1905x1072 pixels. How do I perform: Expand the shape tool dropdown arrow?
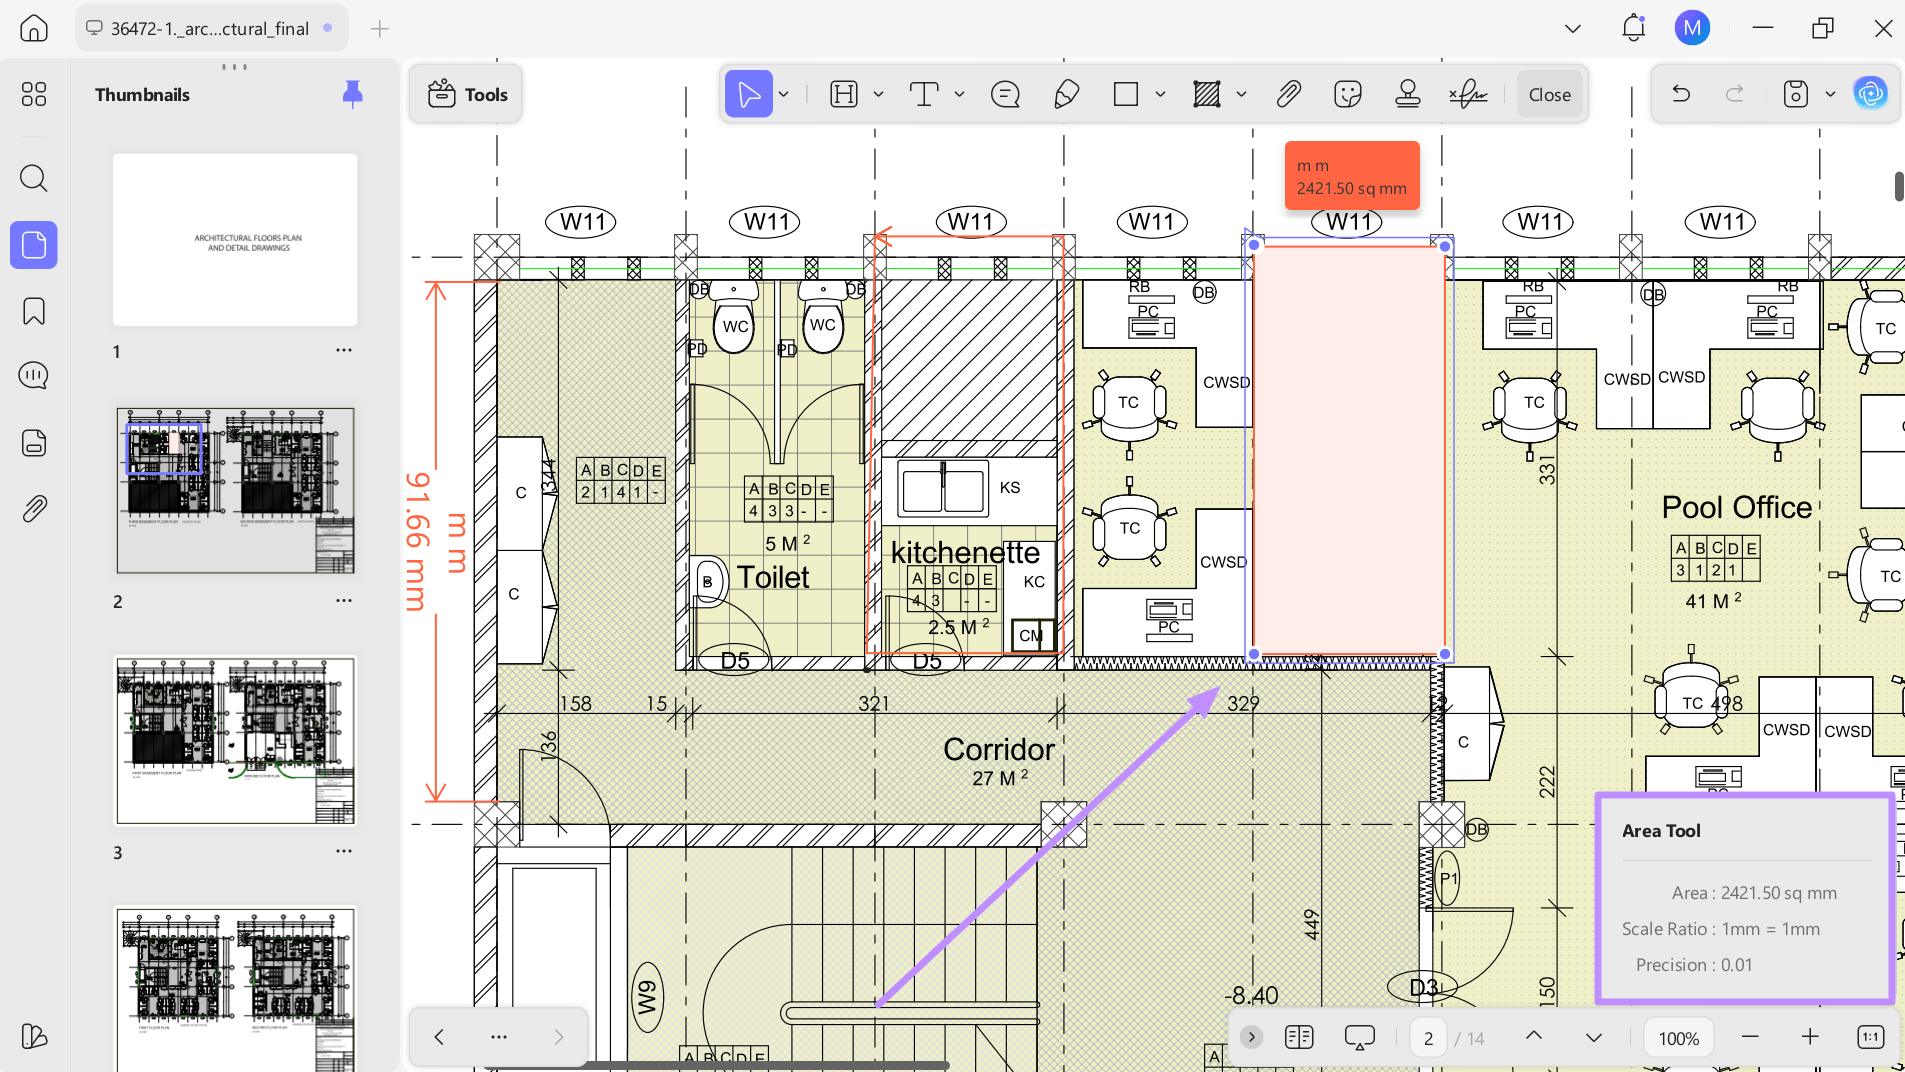(1160, 95)
